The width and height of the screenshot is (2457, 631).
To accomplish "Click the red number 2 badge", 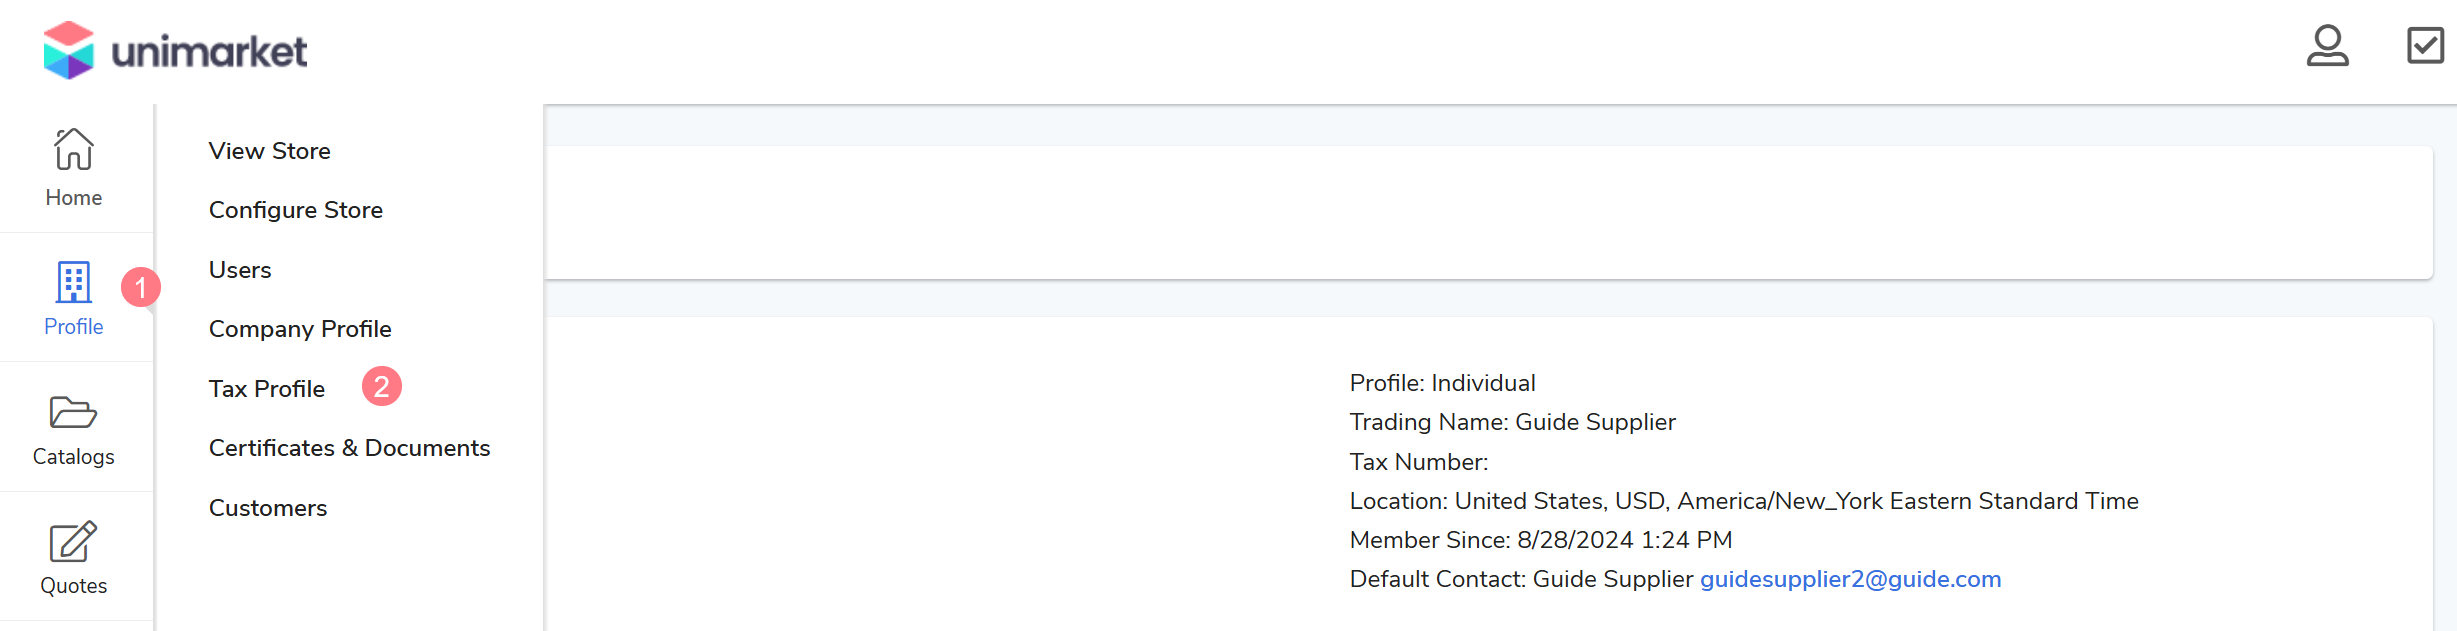I will (x=382, y=387).
